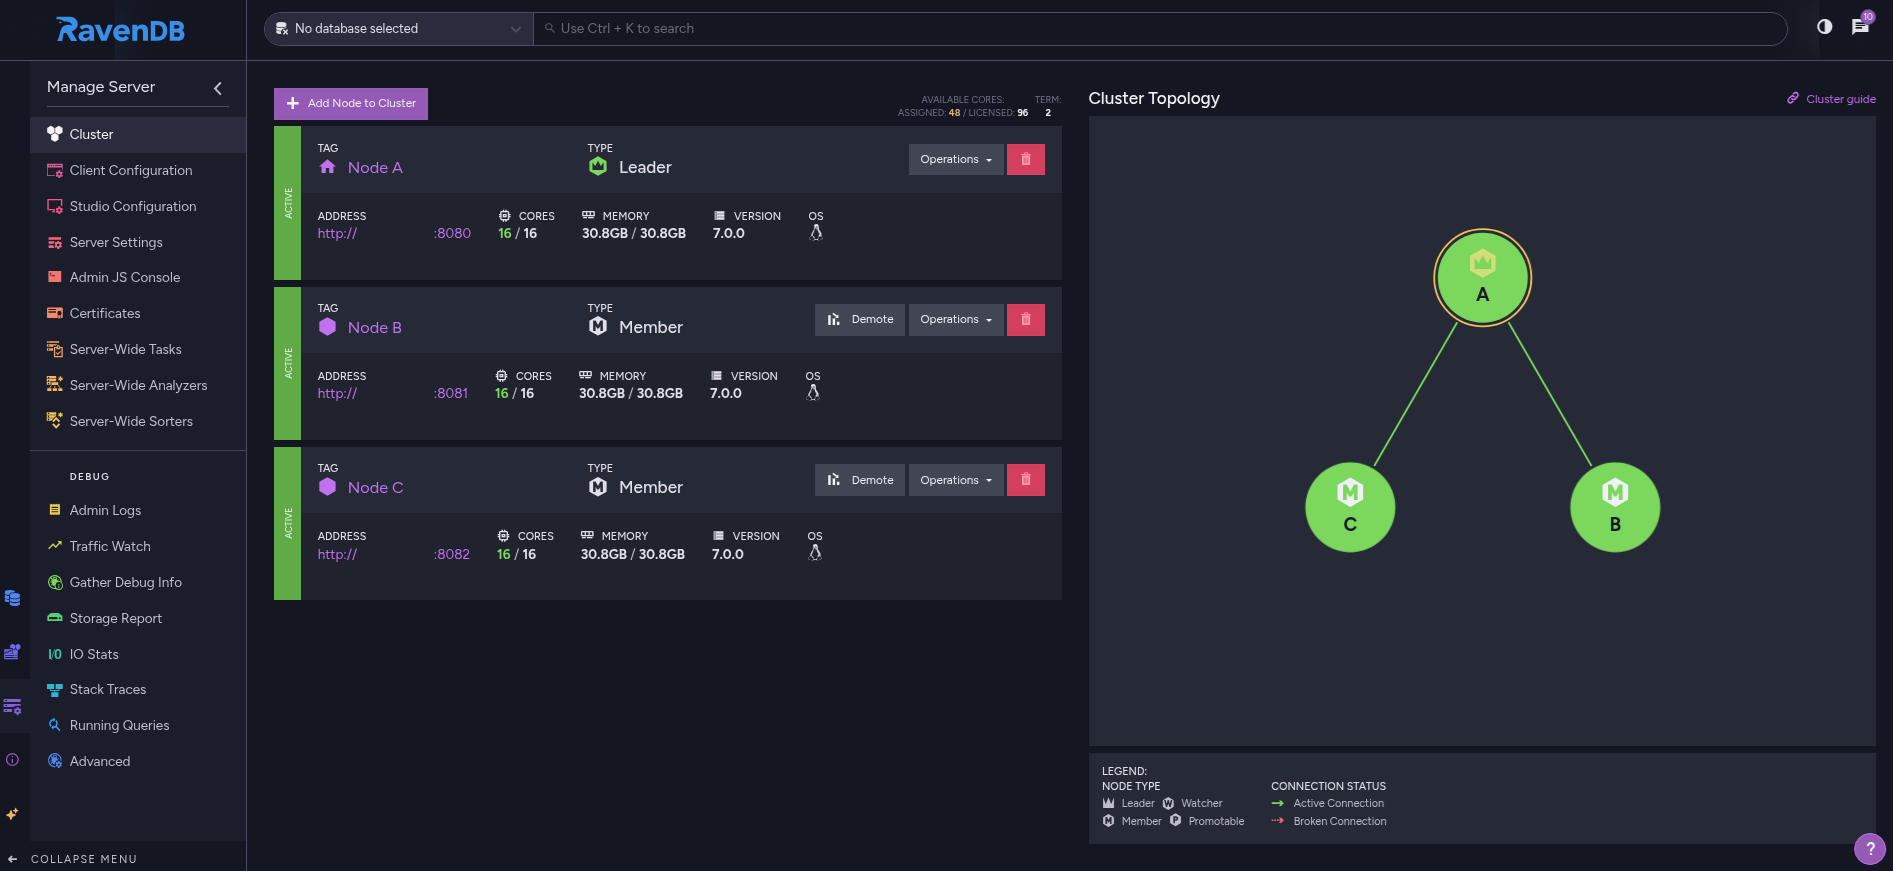Open Node C address link port 8082
The height and width of the screenshot is (871, 1893).
[394, 554]
